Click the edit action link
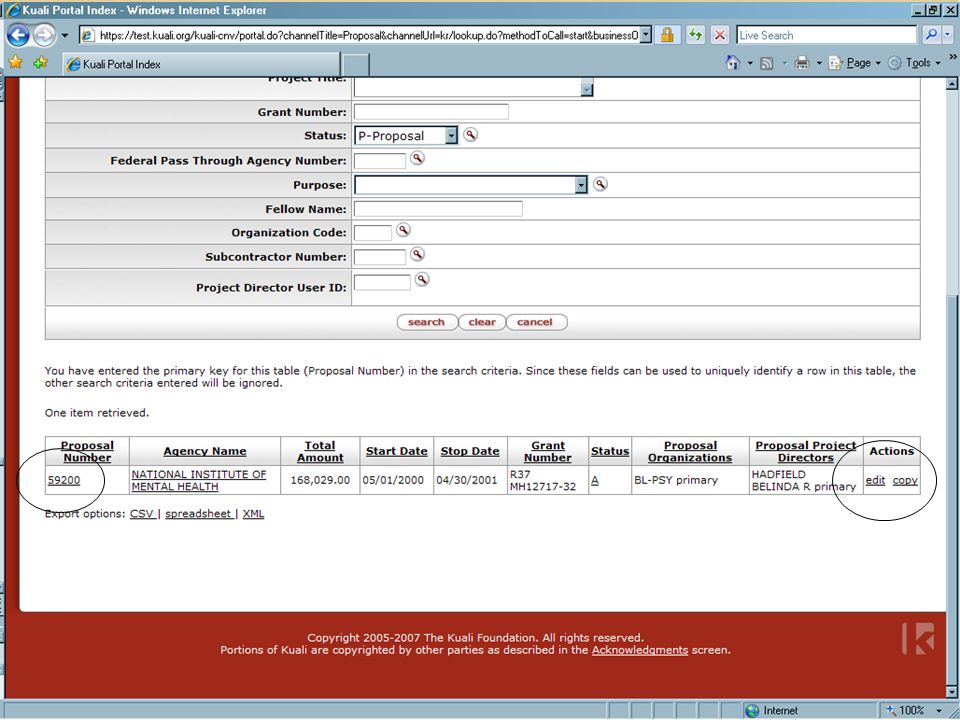960x720 pixels. pos(876,481)
